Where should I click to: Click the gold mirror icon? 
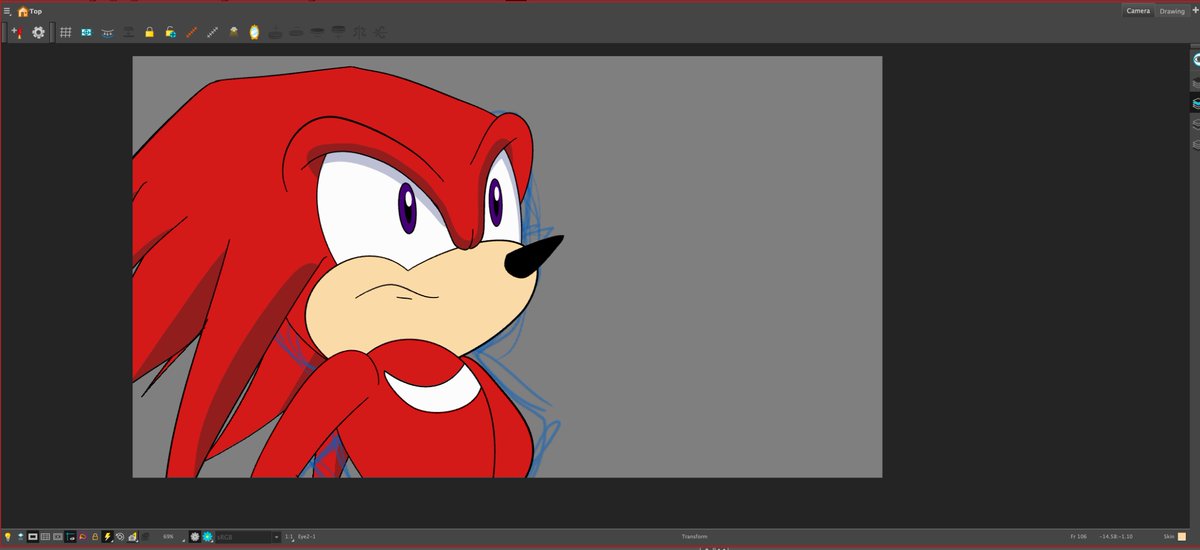(x=254, y=32)
